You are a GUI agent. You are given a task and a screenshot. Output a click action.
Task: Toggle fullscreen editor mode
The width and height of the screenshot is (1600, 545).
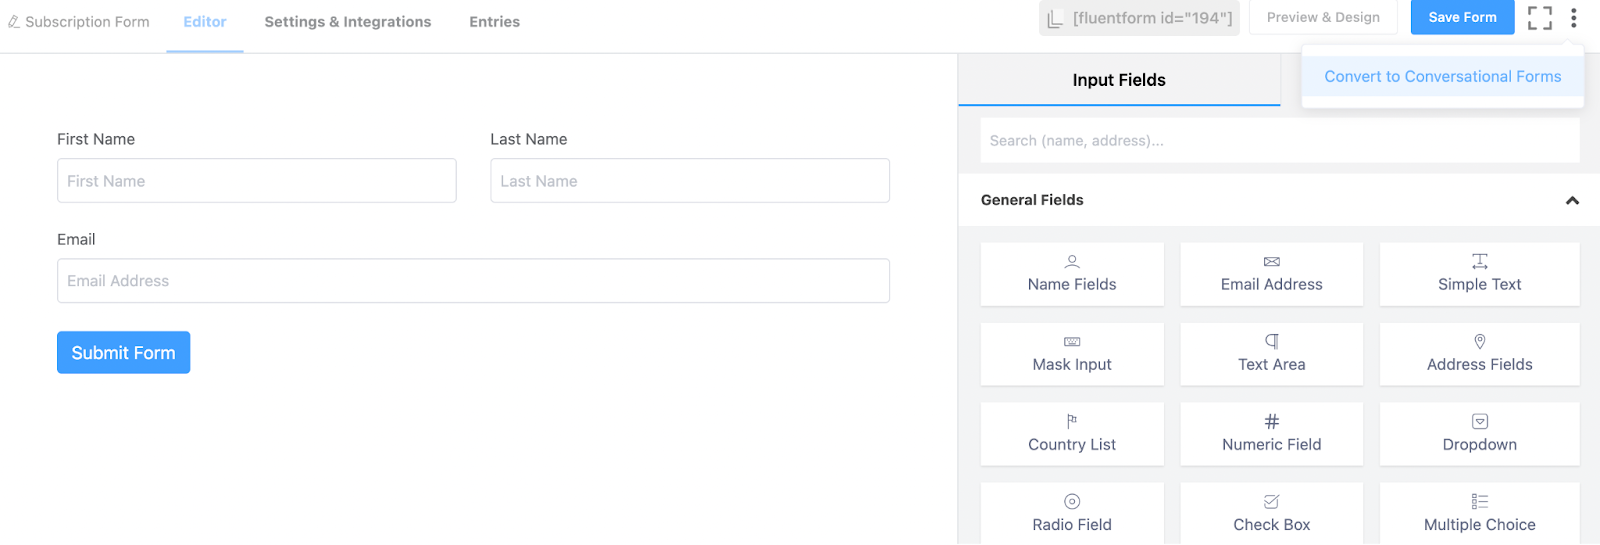point(1539,18)
